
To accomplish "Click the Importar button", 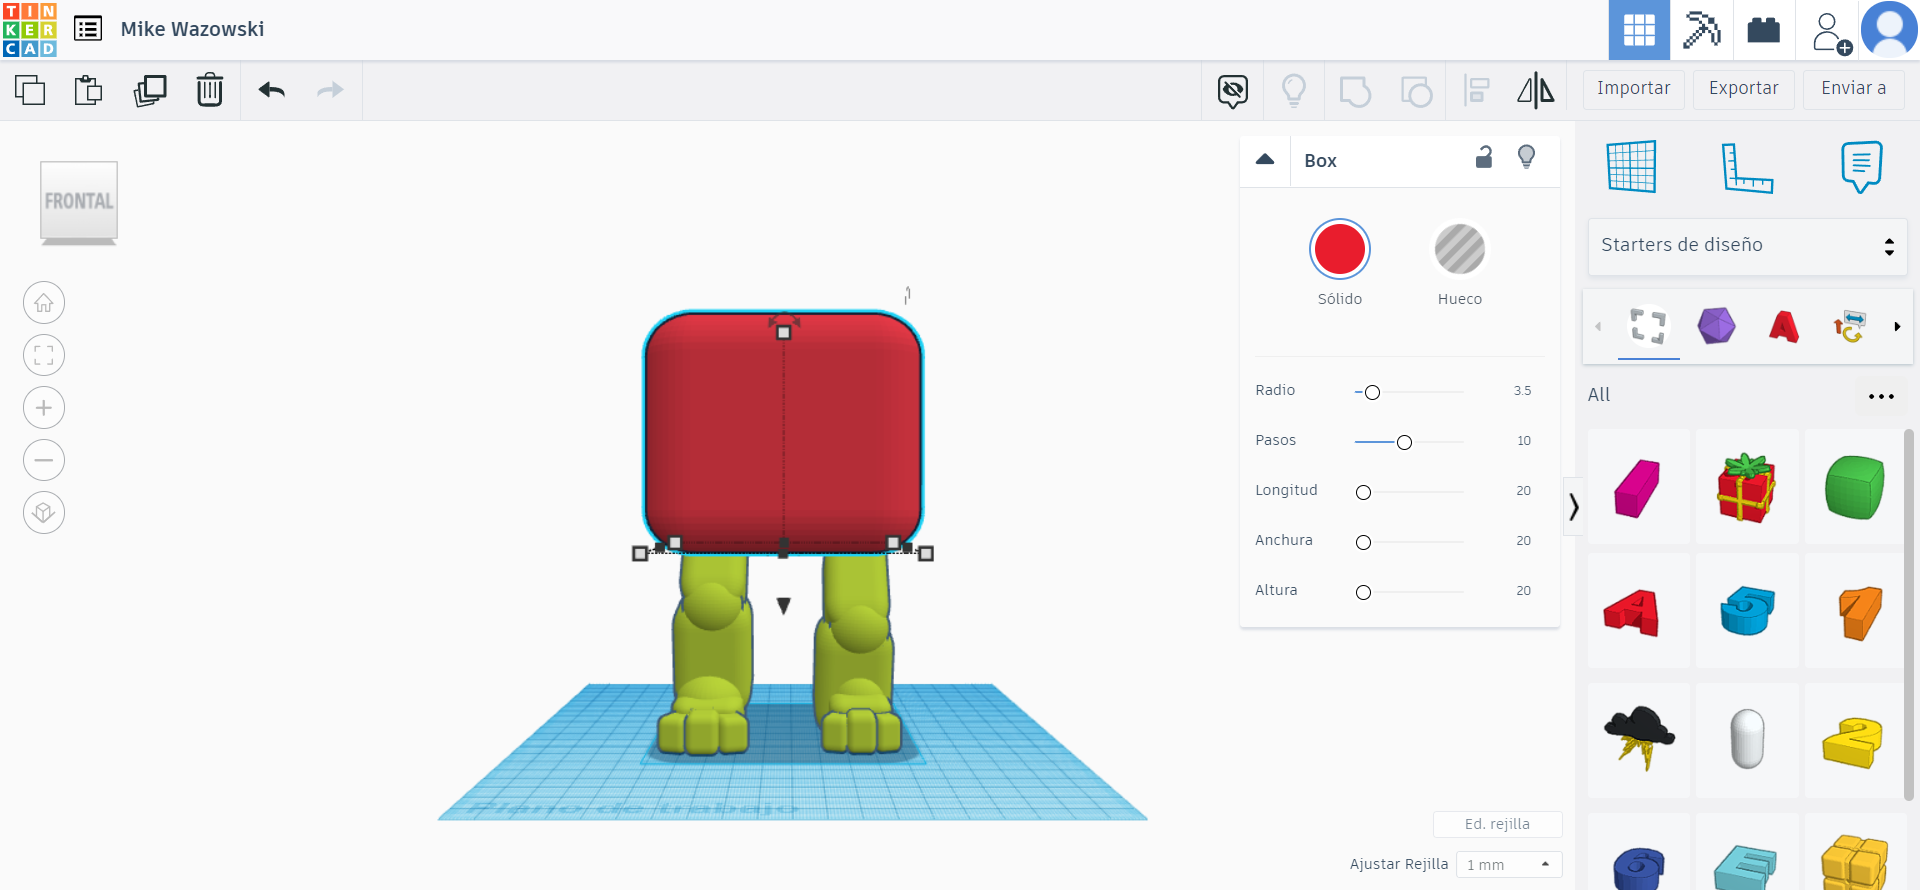I will pyautogui.click(x=1634, y=88).
